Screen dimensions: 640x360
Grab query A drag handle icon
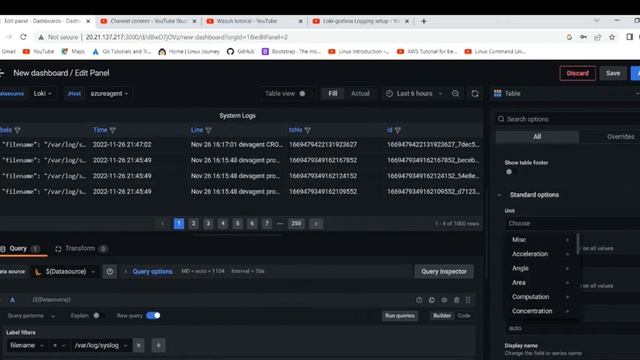[x=468, y=300]
